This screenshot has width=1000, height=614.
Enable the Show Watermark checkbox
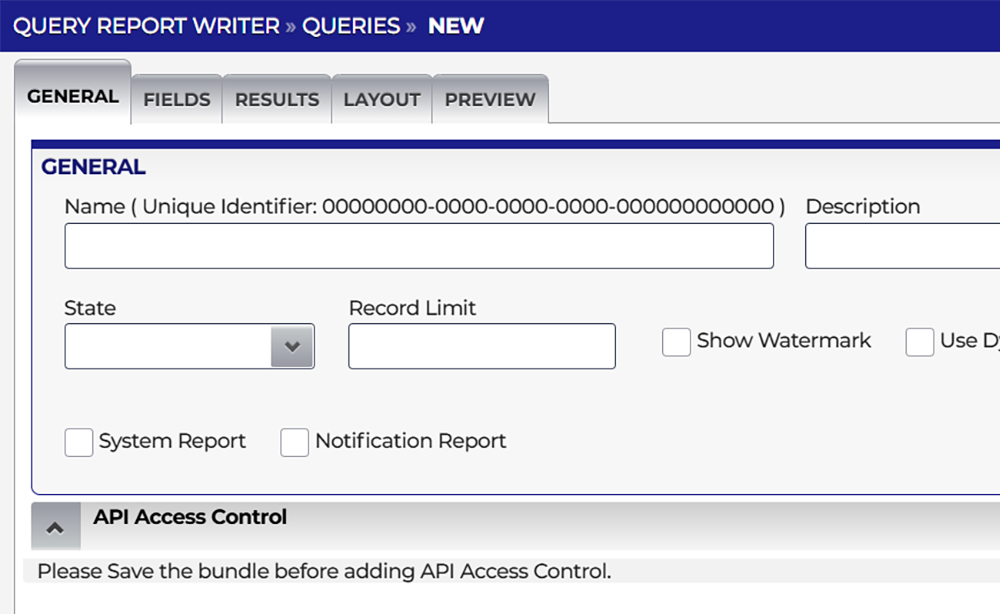coord(676,342)
